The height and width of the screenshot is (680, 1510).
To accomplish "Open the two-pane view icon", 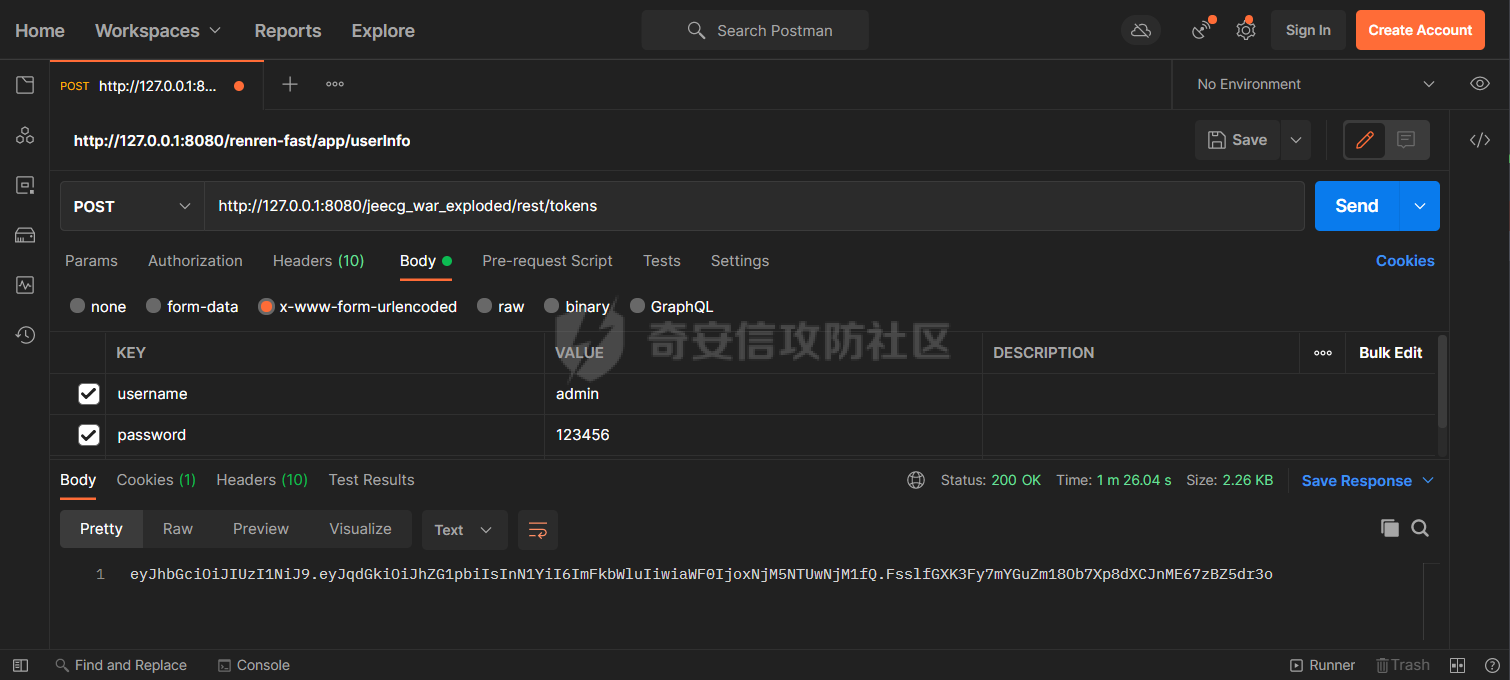I will point(1458,665).
